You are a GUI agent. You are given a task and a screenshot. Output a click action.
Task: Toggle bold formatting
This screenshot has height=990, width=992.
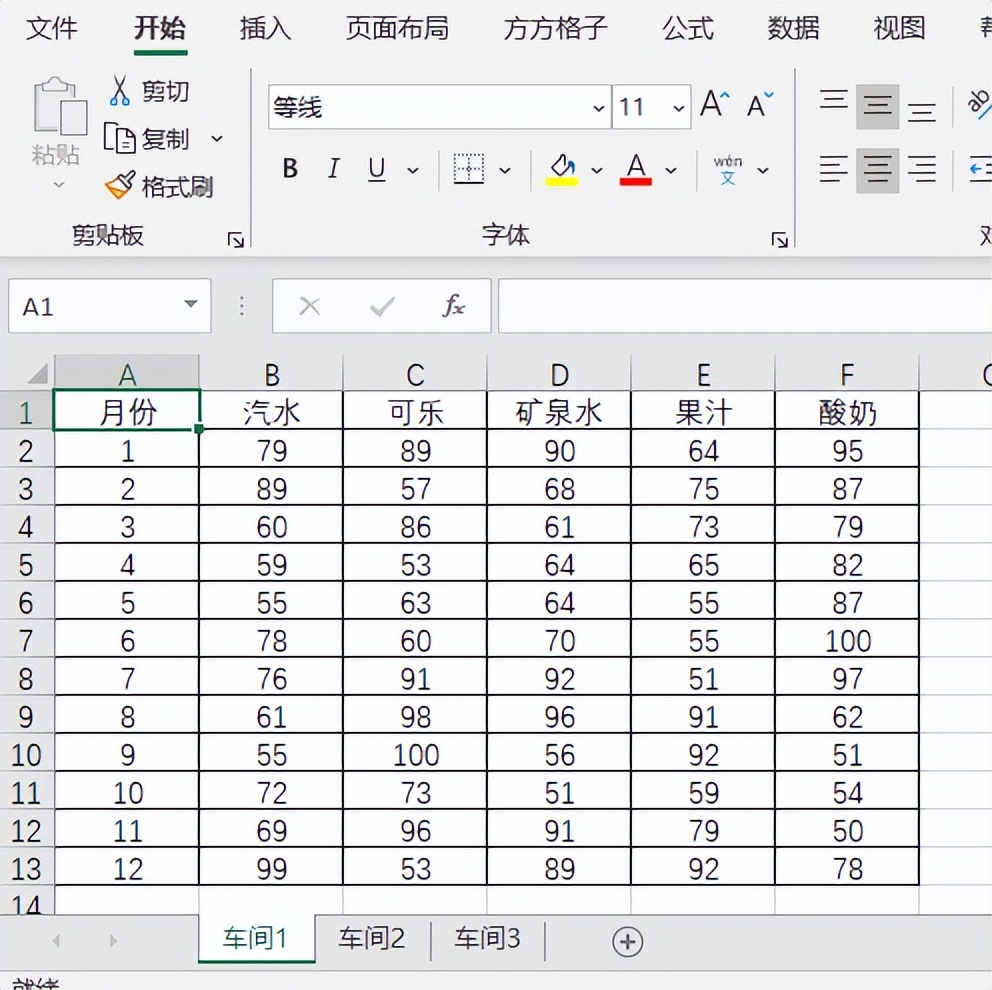(289, 169)
